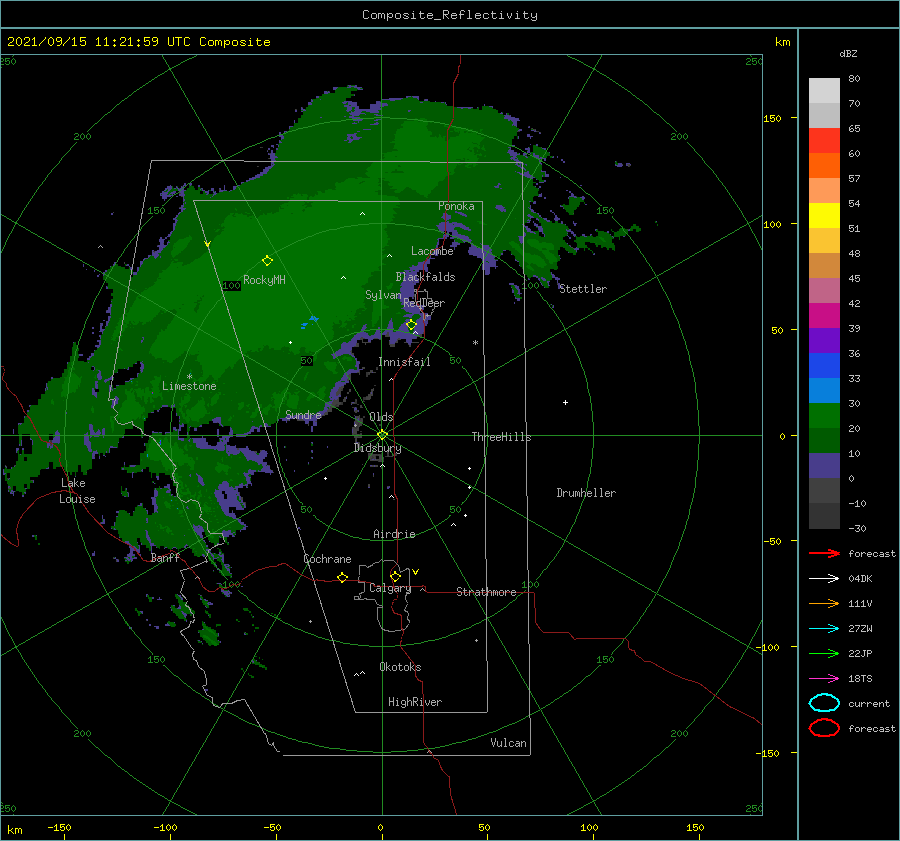Viewport: 900px width, 841px height.
Task: Click the Composite_Reflectivity title
Action: click(x=449, y=15)
